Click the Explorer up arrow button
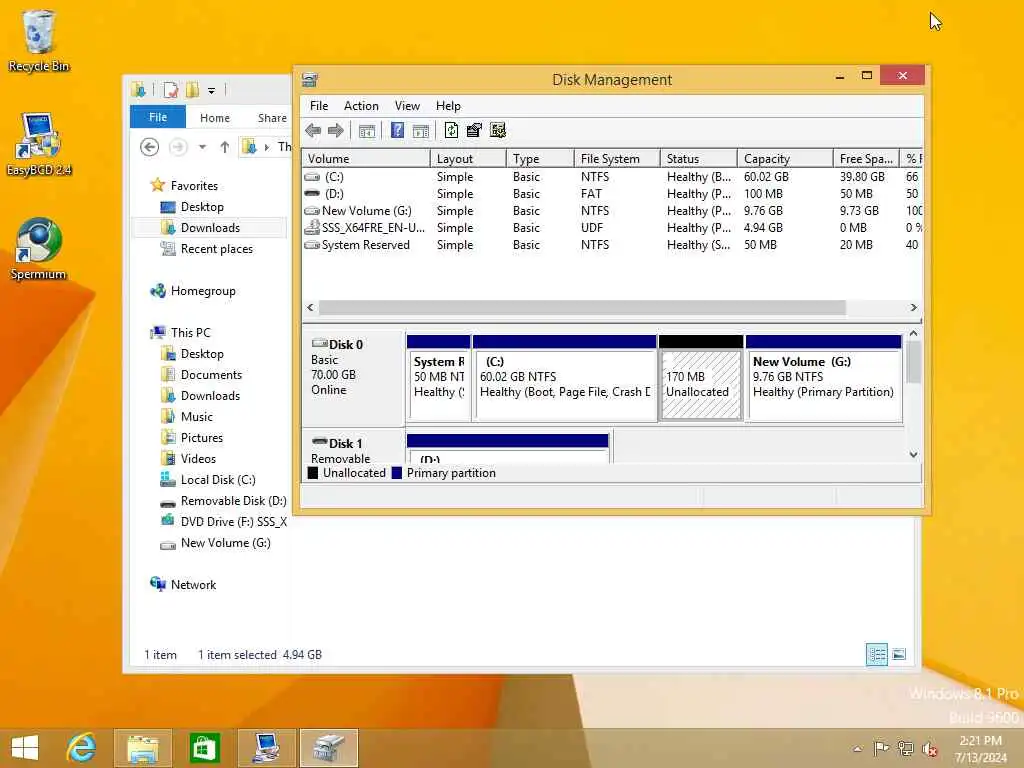 (x=225, y=147)
